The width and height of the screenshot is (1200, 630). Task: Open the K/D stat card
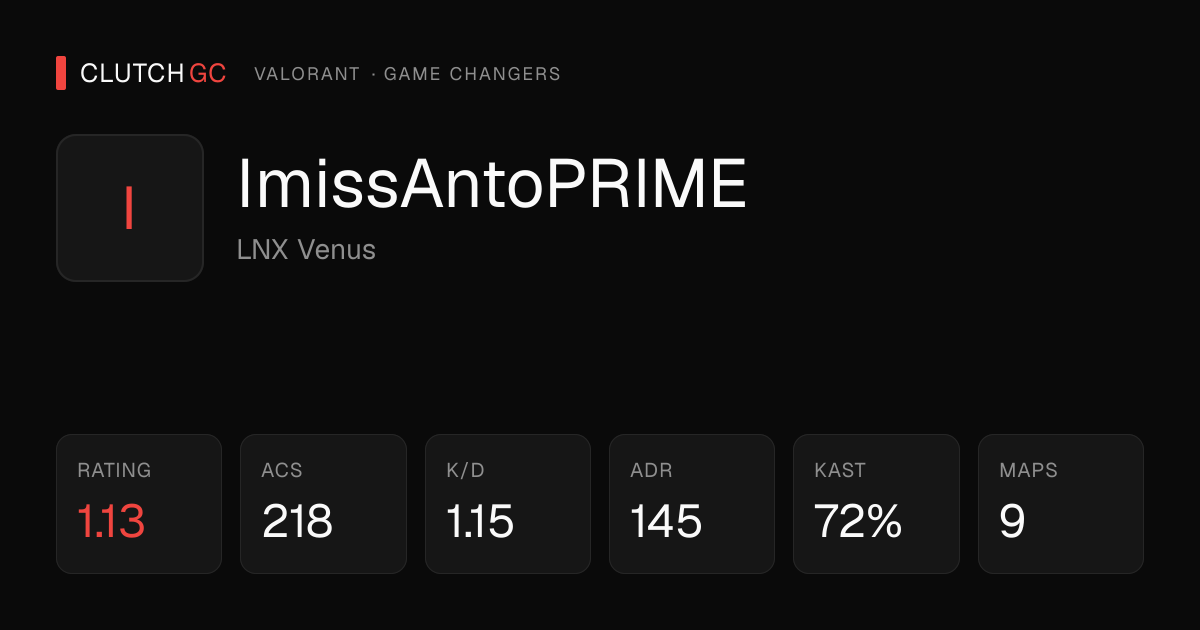click(x=508, y=504)
